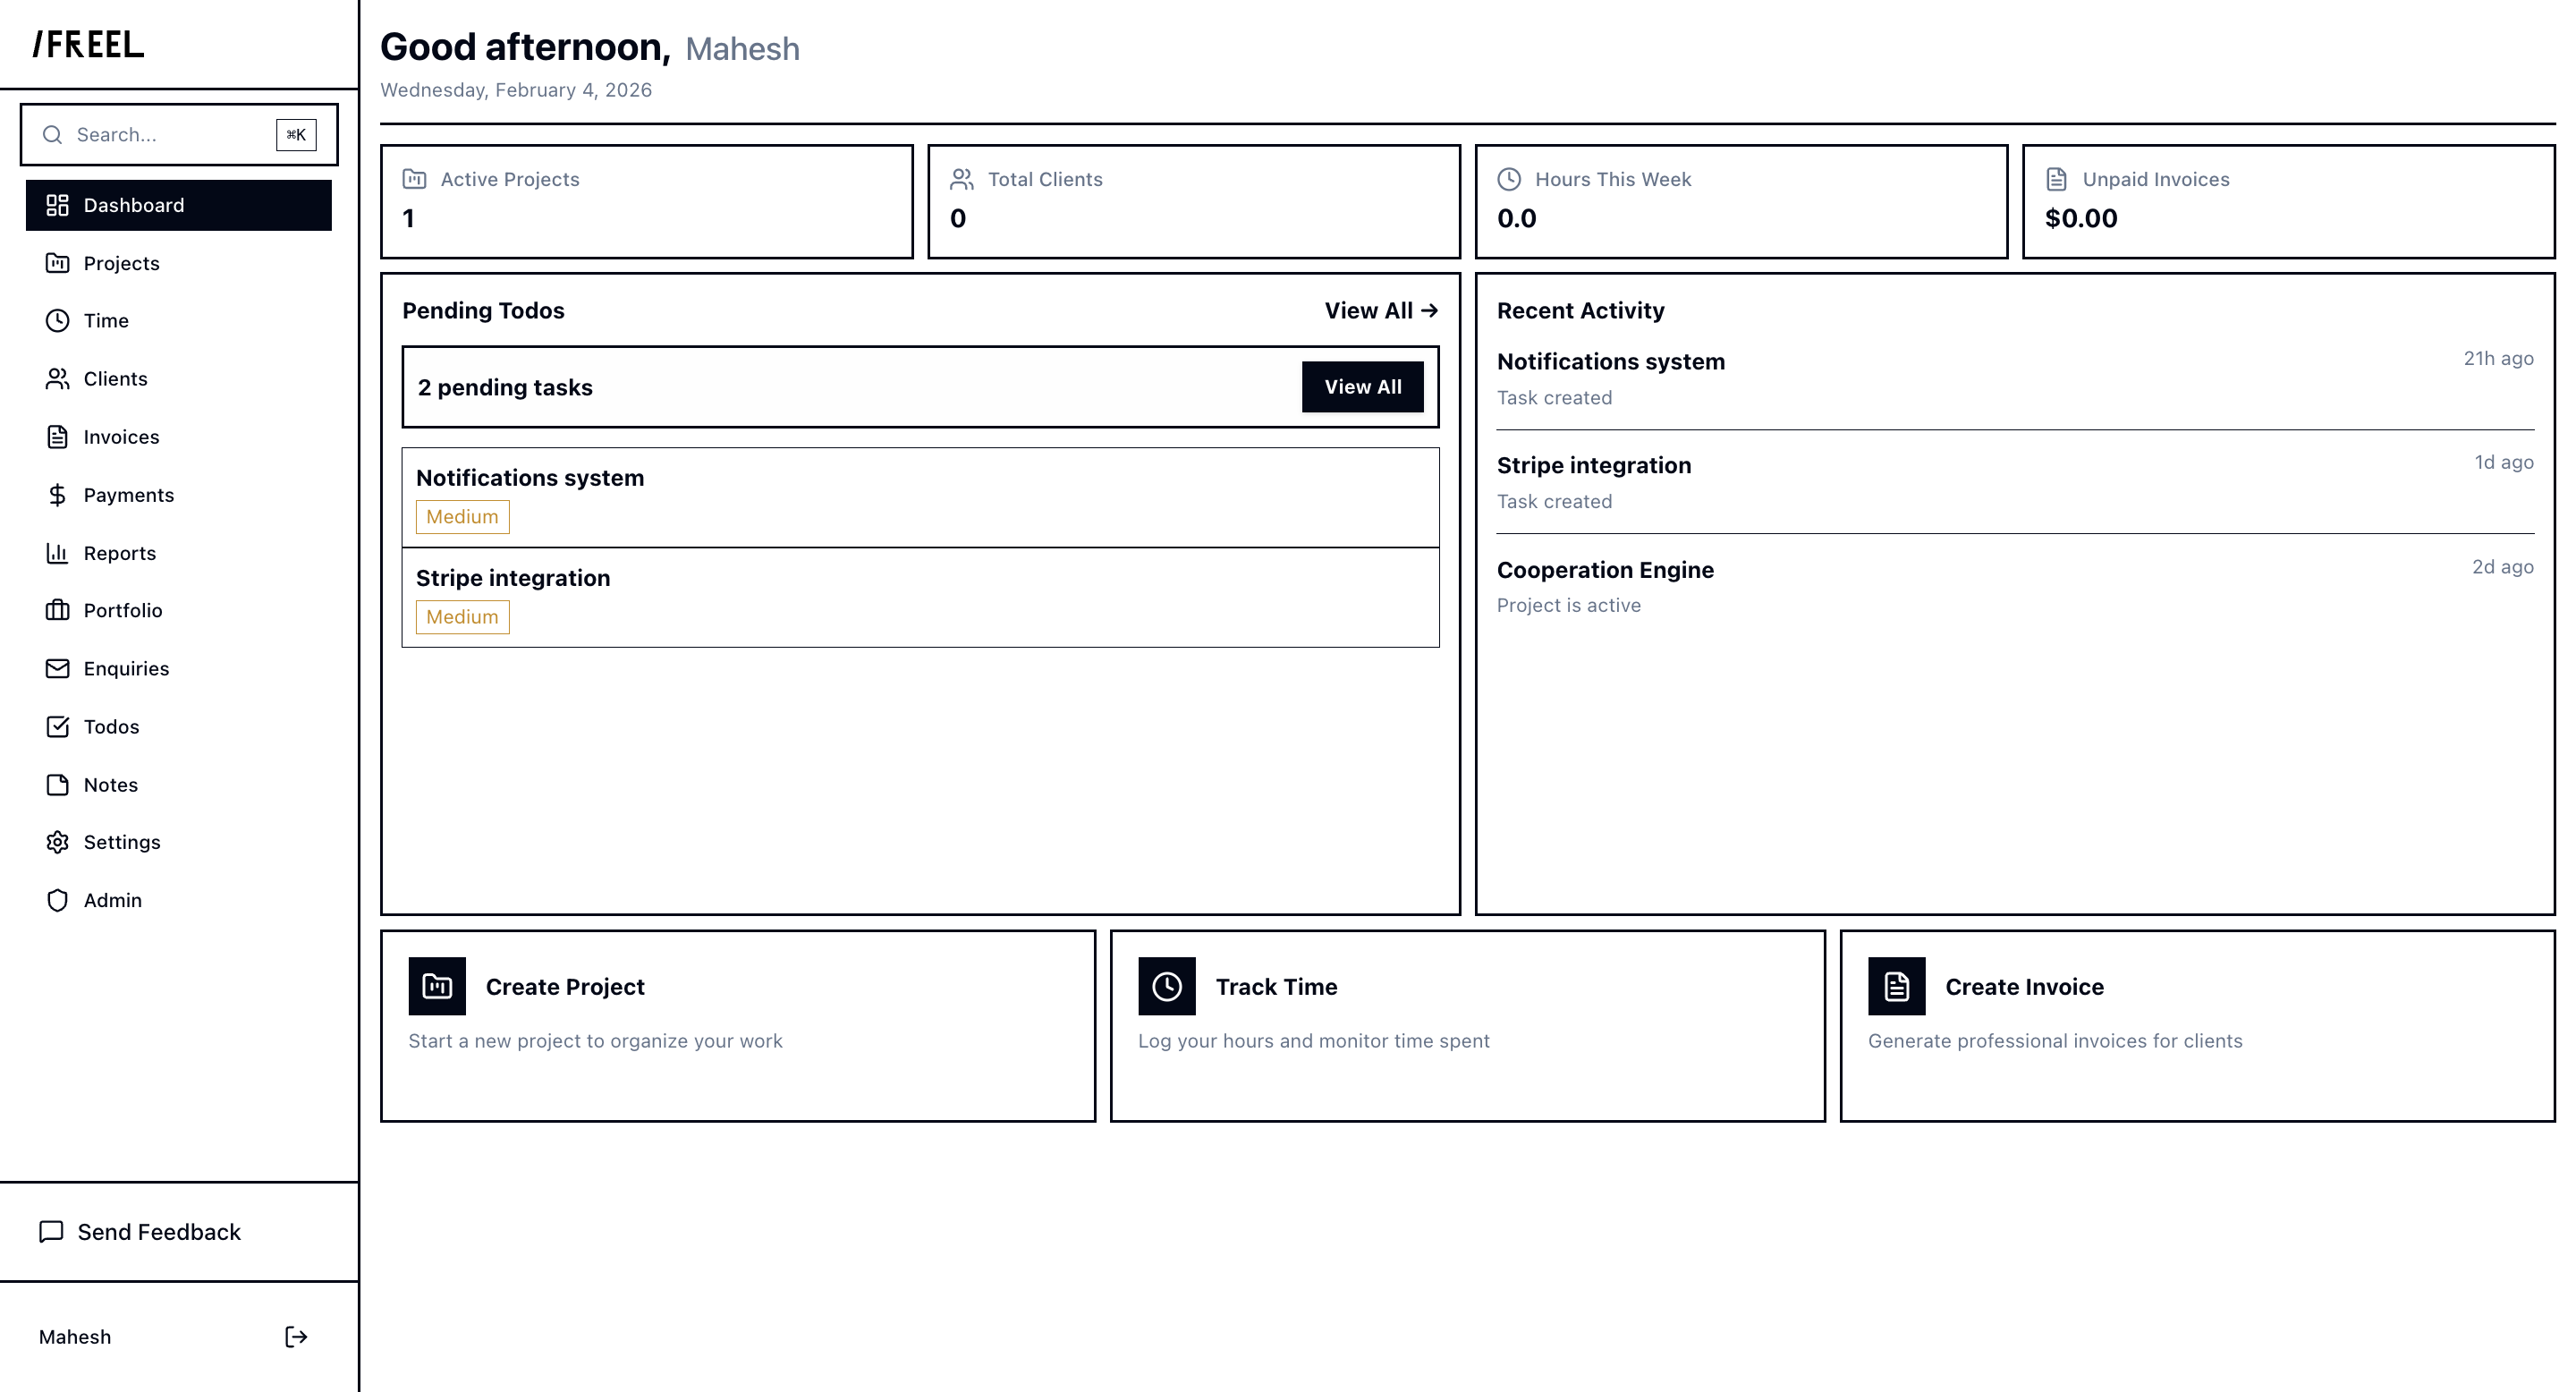The width and height of the screenshot is (2576, 1392).
Task: Go to the Todos page
Action: tap(111, 727)
